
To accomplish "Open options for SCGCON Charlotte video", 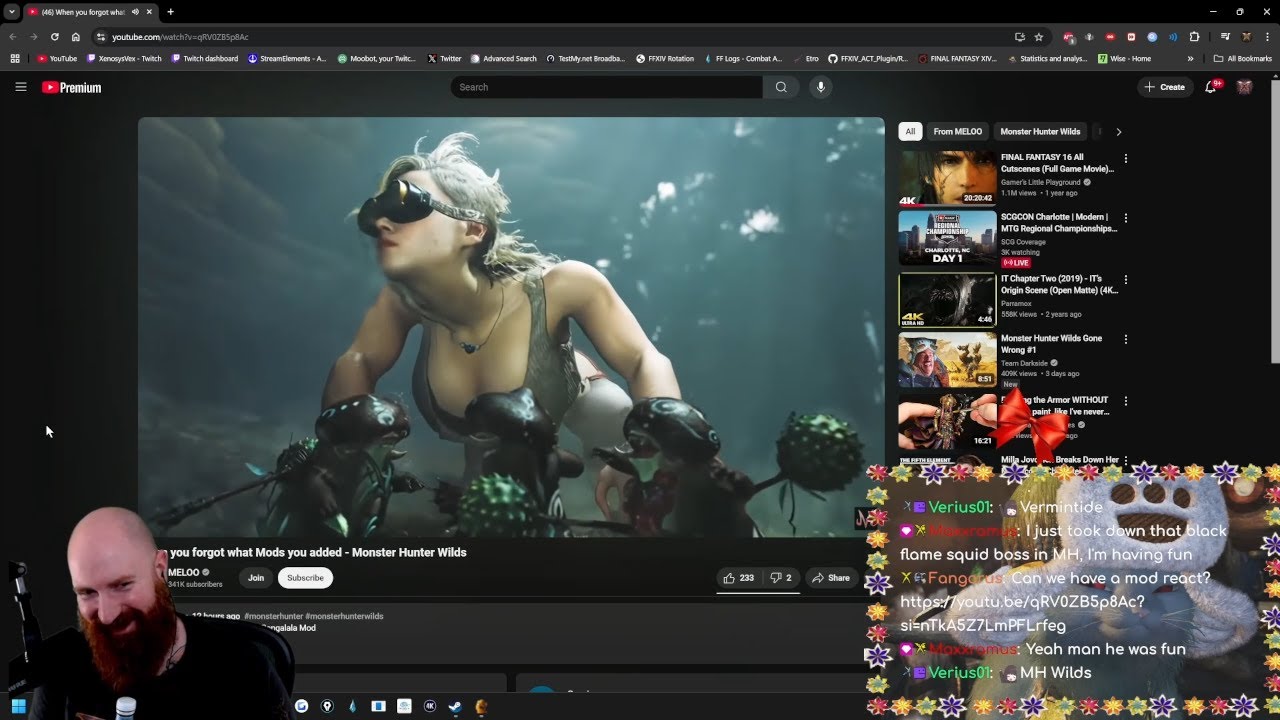I will pyautogui.click(x=1126, y=218).
